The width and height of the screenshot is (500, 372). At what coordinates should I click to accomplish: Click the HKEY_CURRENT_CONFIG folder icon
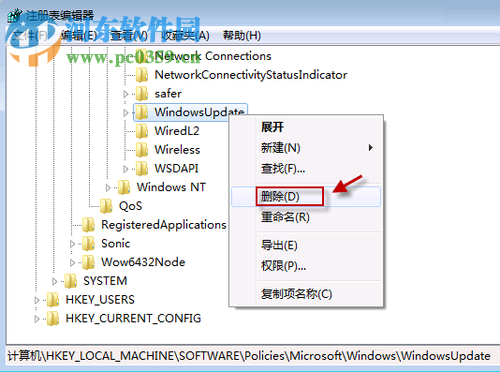click(x=53, y=318)
